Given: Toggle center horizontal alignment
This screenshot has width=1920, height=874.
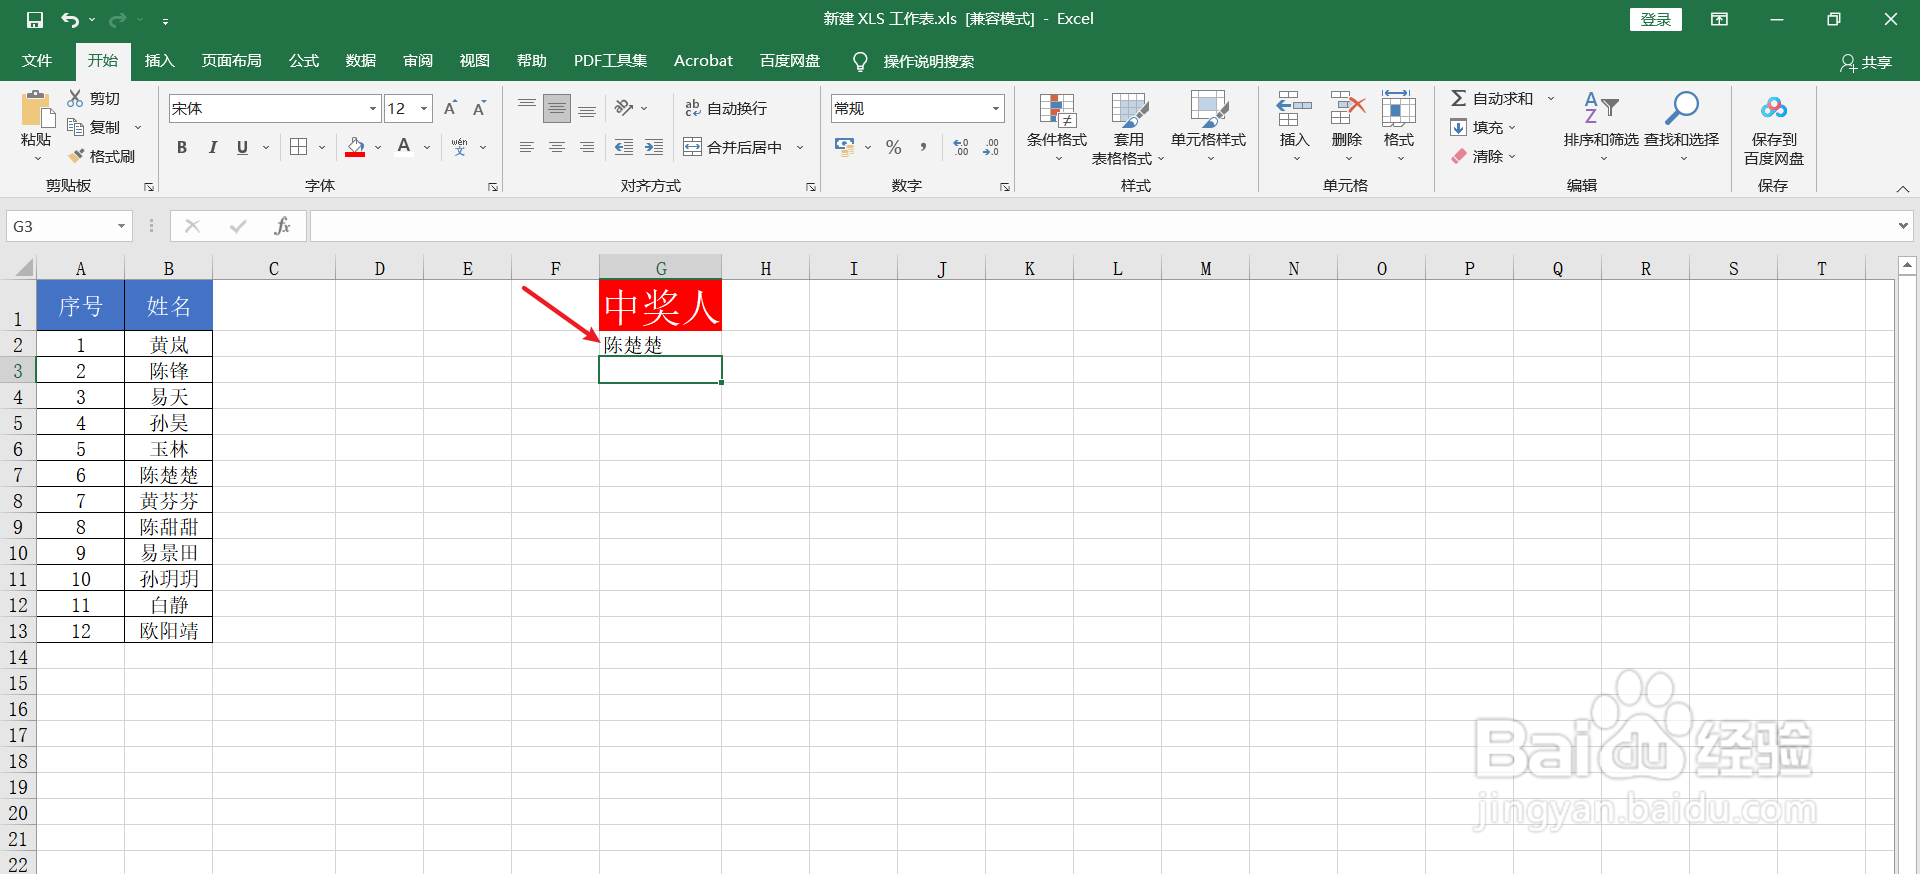Looking at the screenshot, I should [557, 147].
